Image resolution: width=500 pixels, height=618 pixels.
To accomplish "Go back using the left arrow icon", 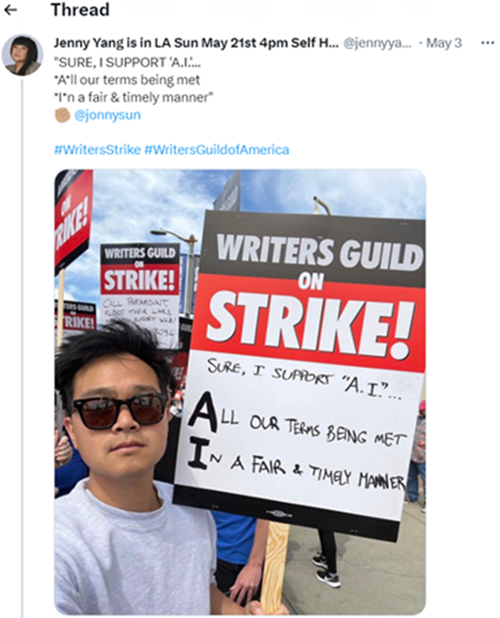I will coord(10,10).
